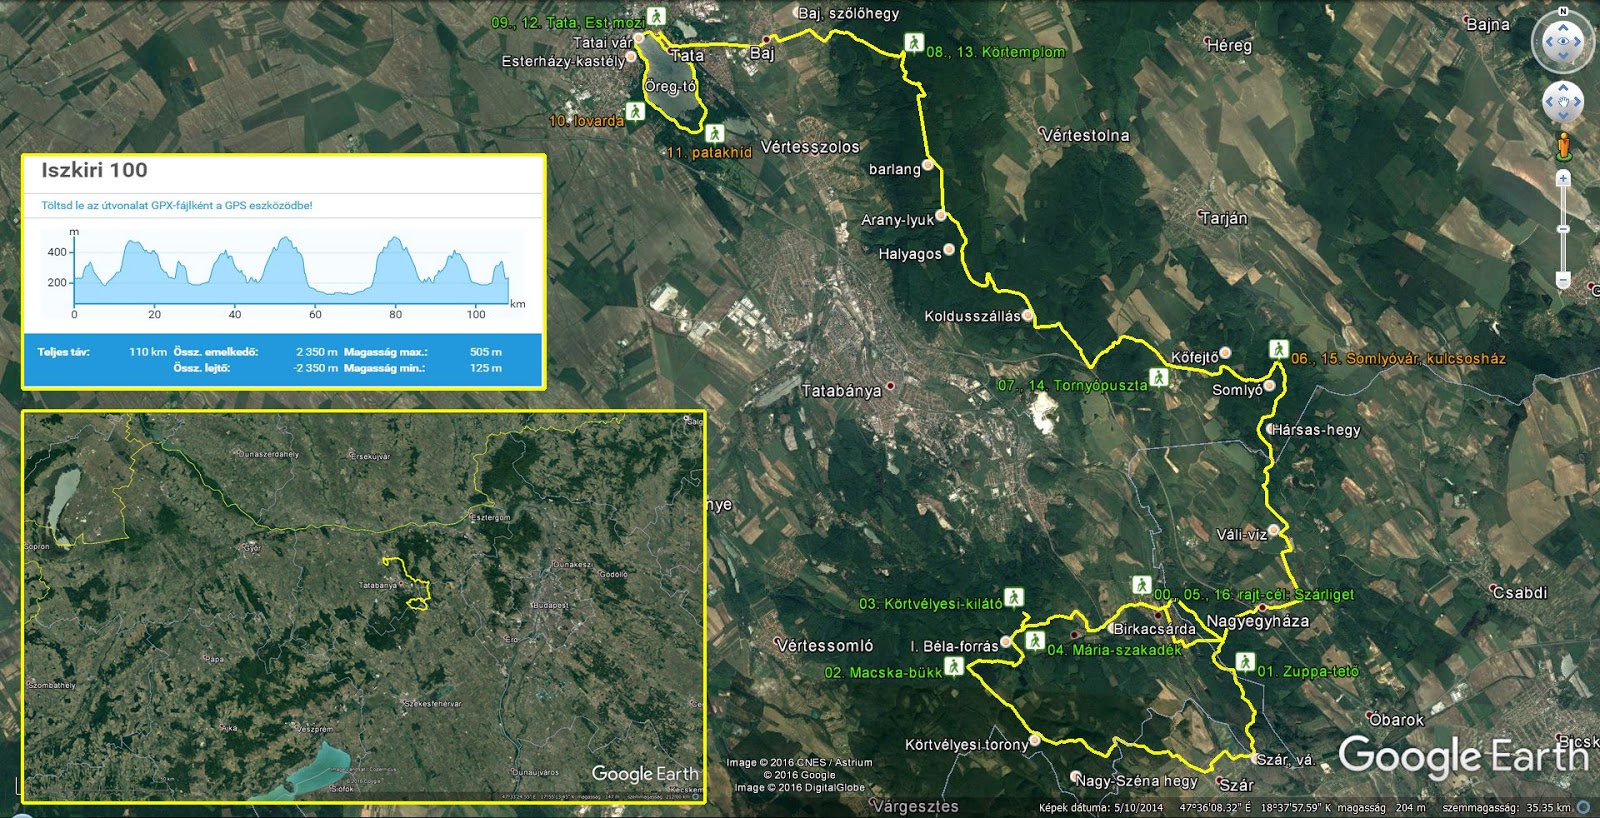Viewport: 1600px width, 818px height.
Task: Zoom in with the plus button
Action: pos(1563,178)
